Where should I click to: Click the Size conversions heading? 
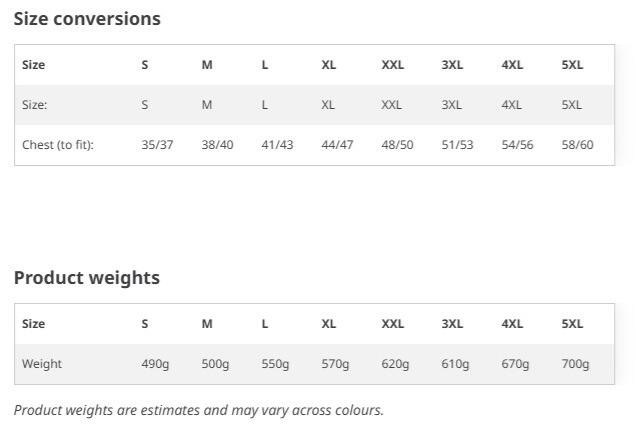[87, 19]
